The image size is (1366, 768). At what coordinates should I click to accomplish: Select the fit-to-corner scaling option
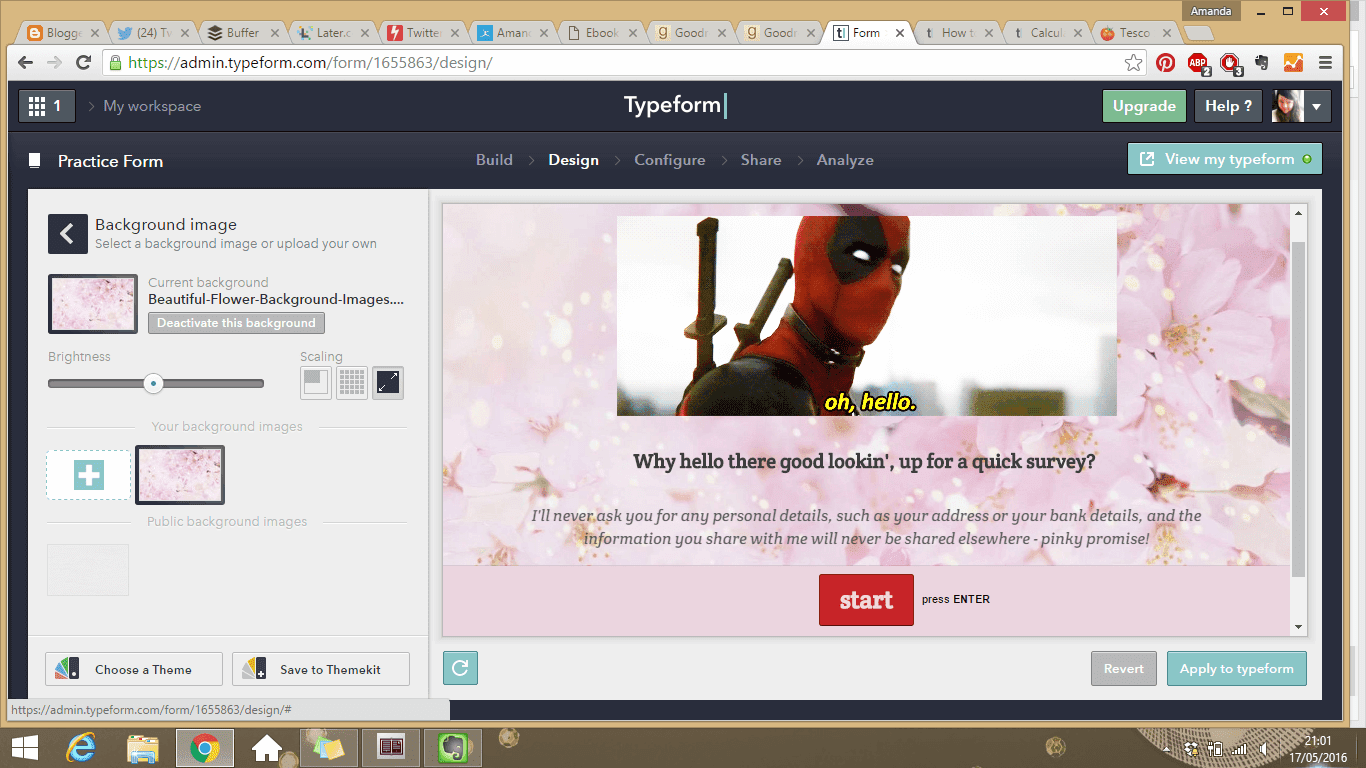coord(316,383)
